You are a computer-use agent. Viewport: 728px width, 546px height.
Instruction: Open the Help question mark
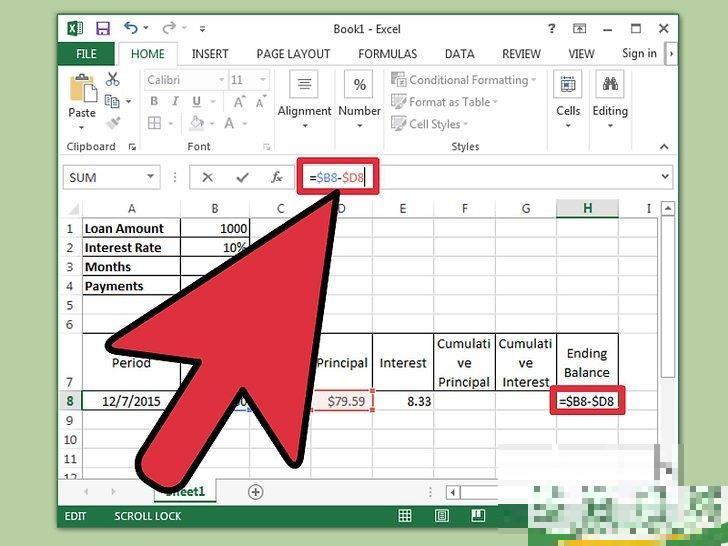(552, 28)
